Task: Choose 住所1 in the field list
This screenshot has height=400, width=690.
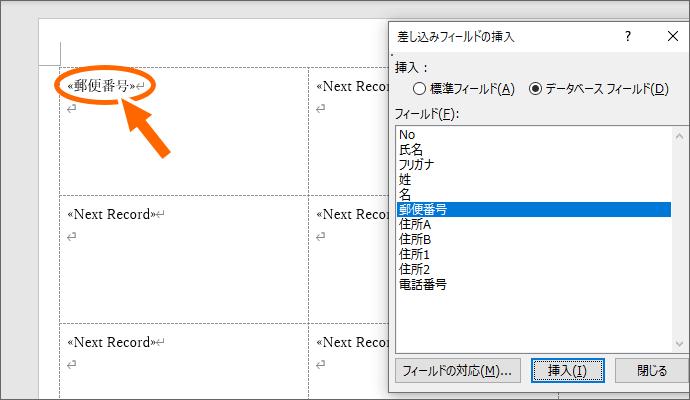Action: [x=414, y=254]
